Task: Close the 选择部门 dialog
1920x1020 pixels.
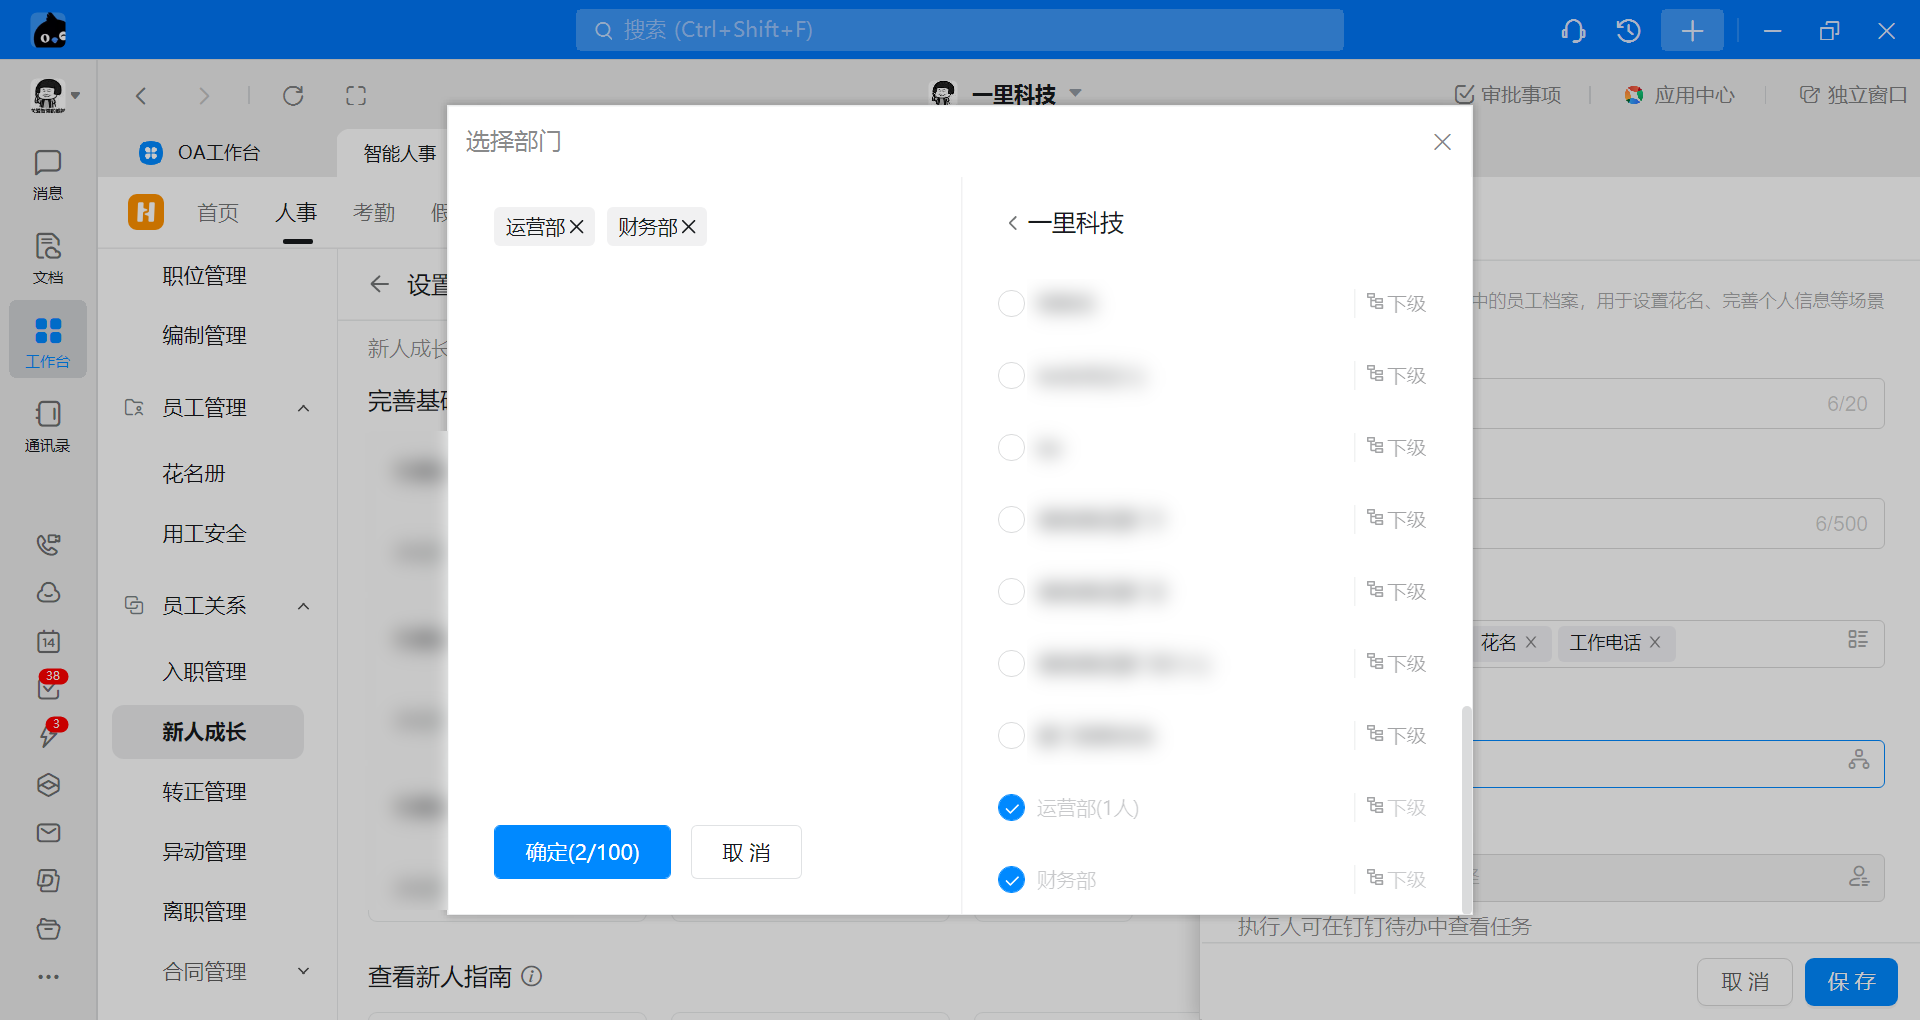Action: (1442, 142)
